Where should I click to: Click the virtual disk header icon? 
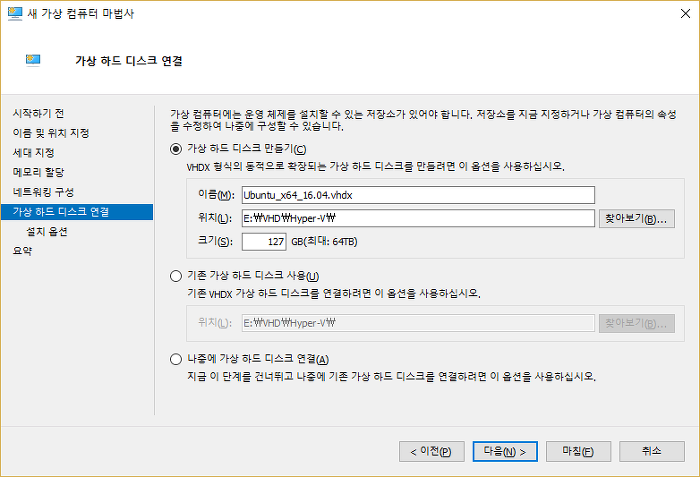click(x=33, y=60)
